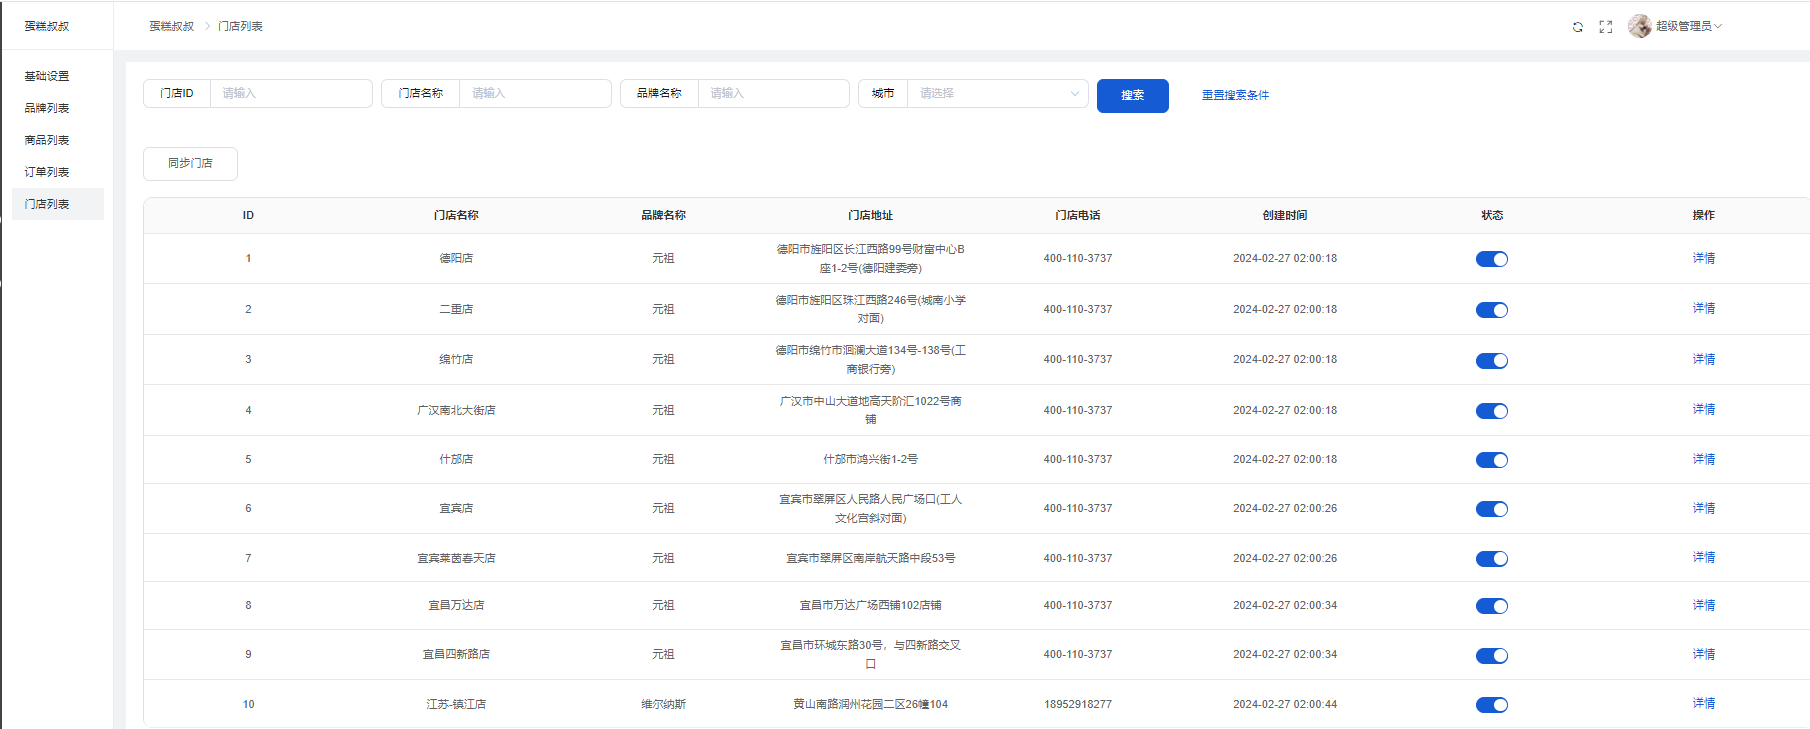Image resolution: width=1810 pixels, height=729 pixels.
Task: Click the refresh icon in top bar
Action: click(1577, 27)
